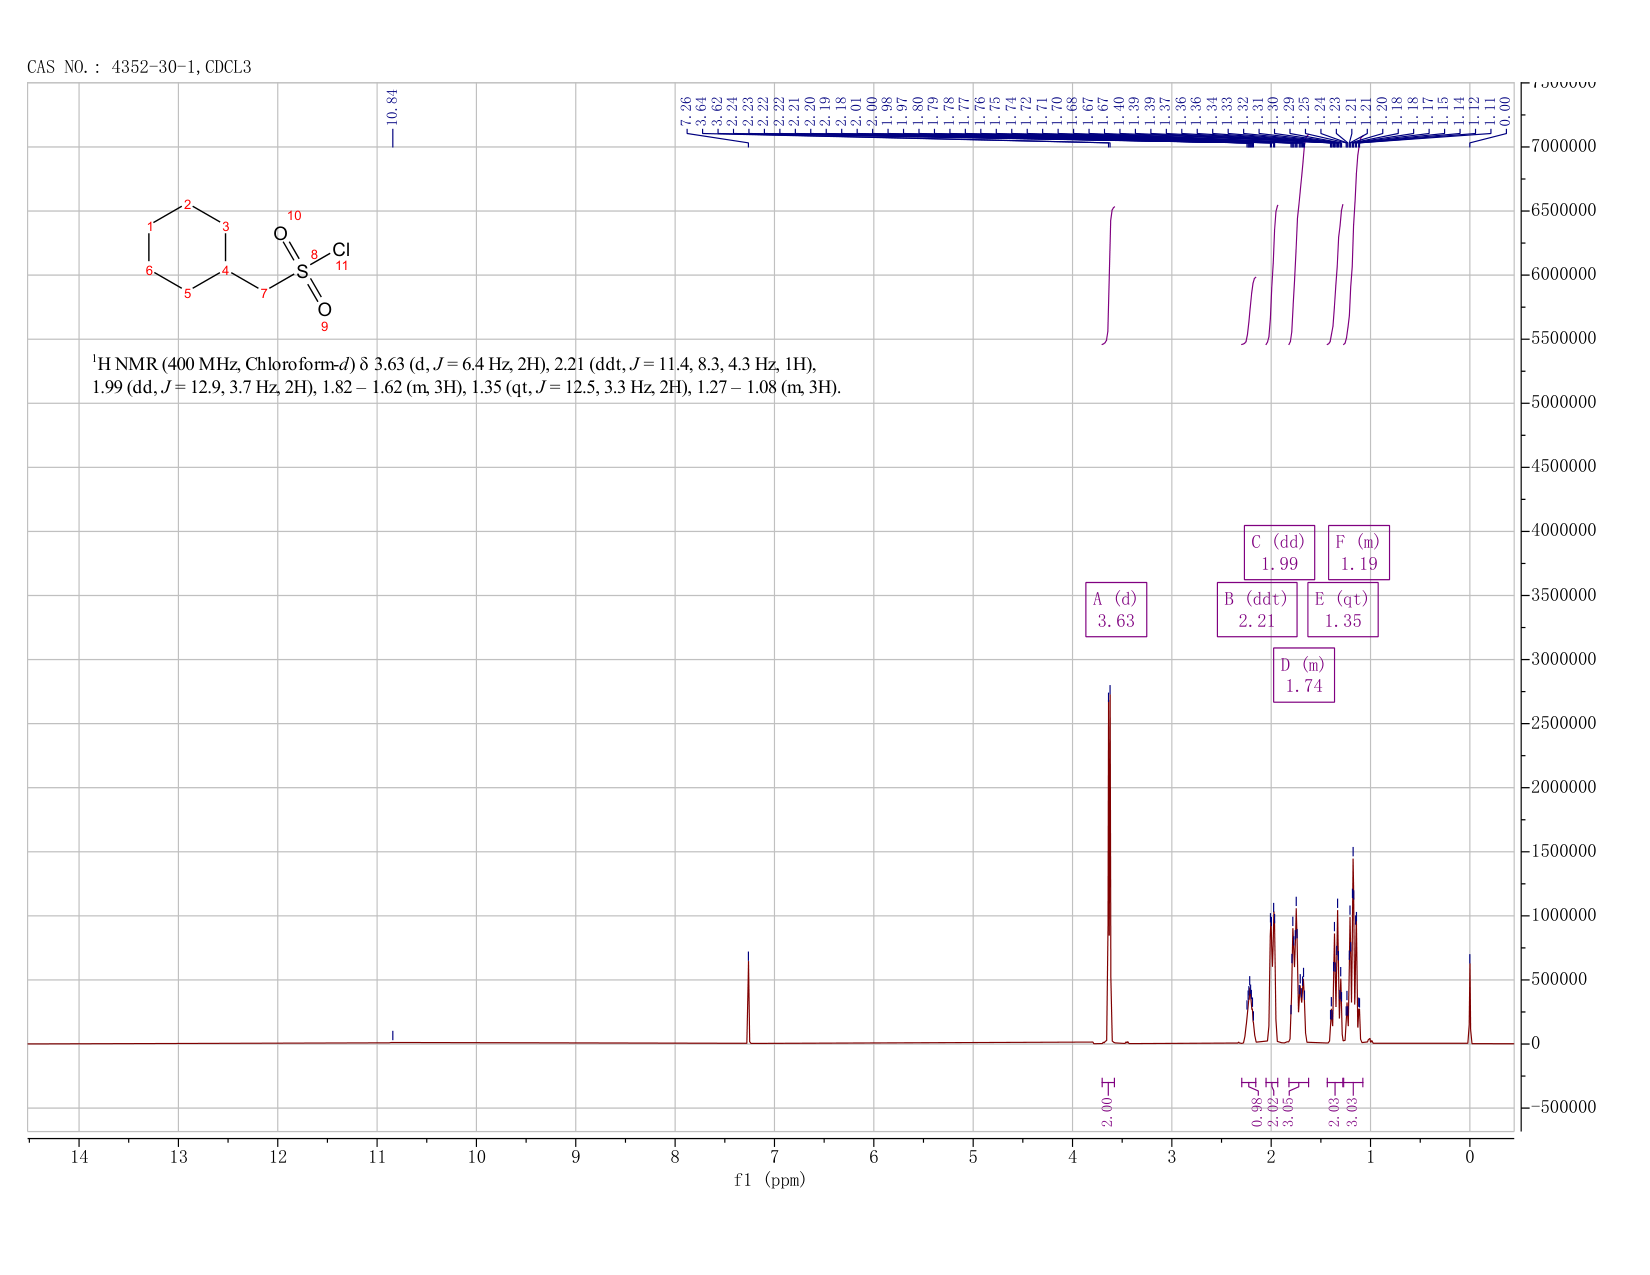Click the Cl atom in the structure

341,249
